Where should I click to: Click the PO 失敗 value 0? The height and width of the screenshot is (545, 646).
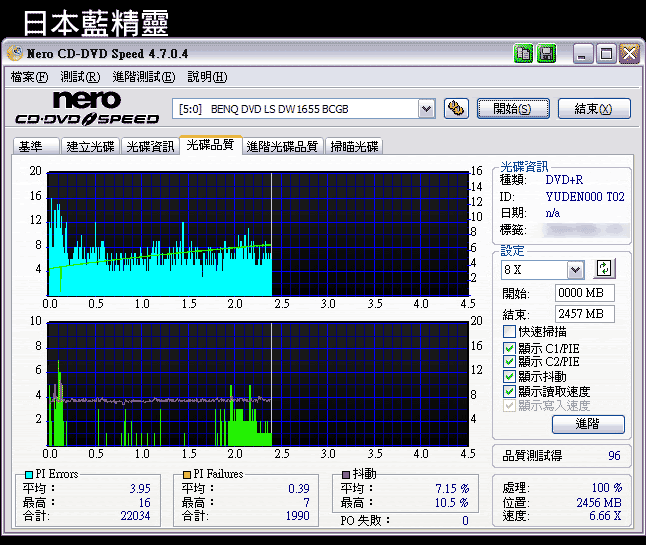coord(465,521)
